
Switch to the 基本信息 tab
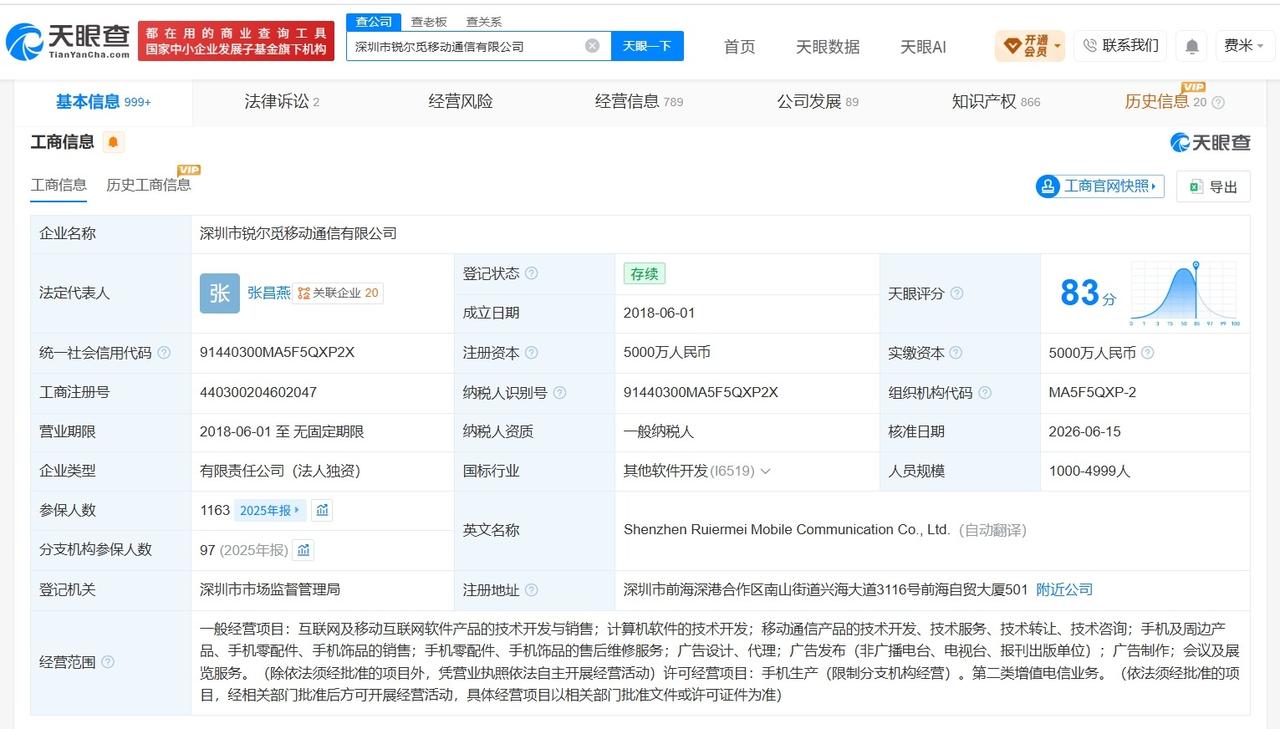click(103, 101)
